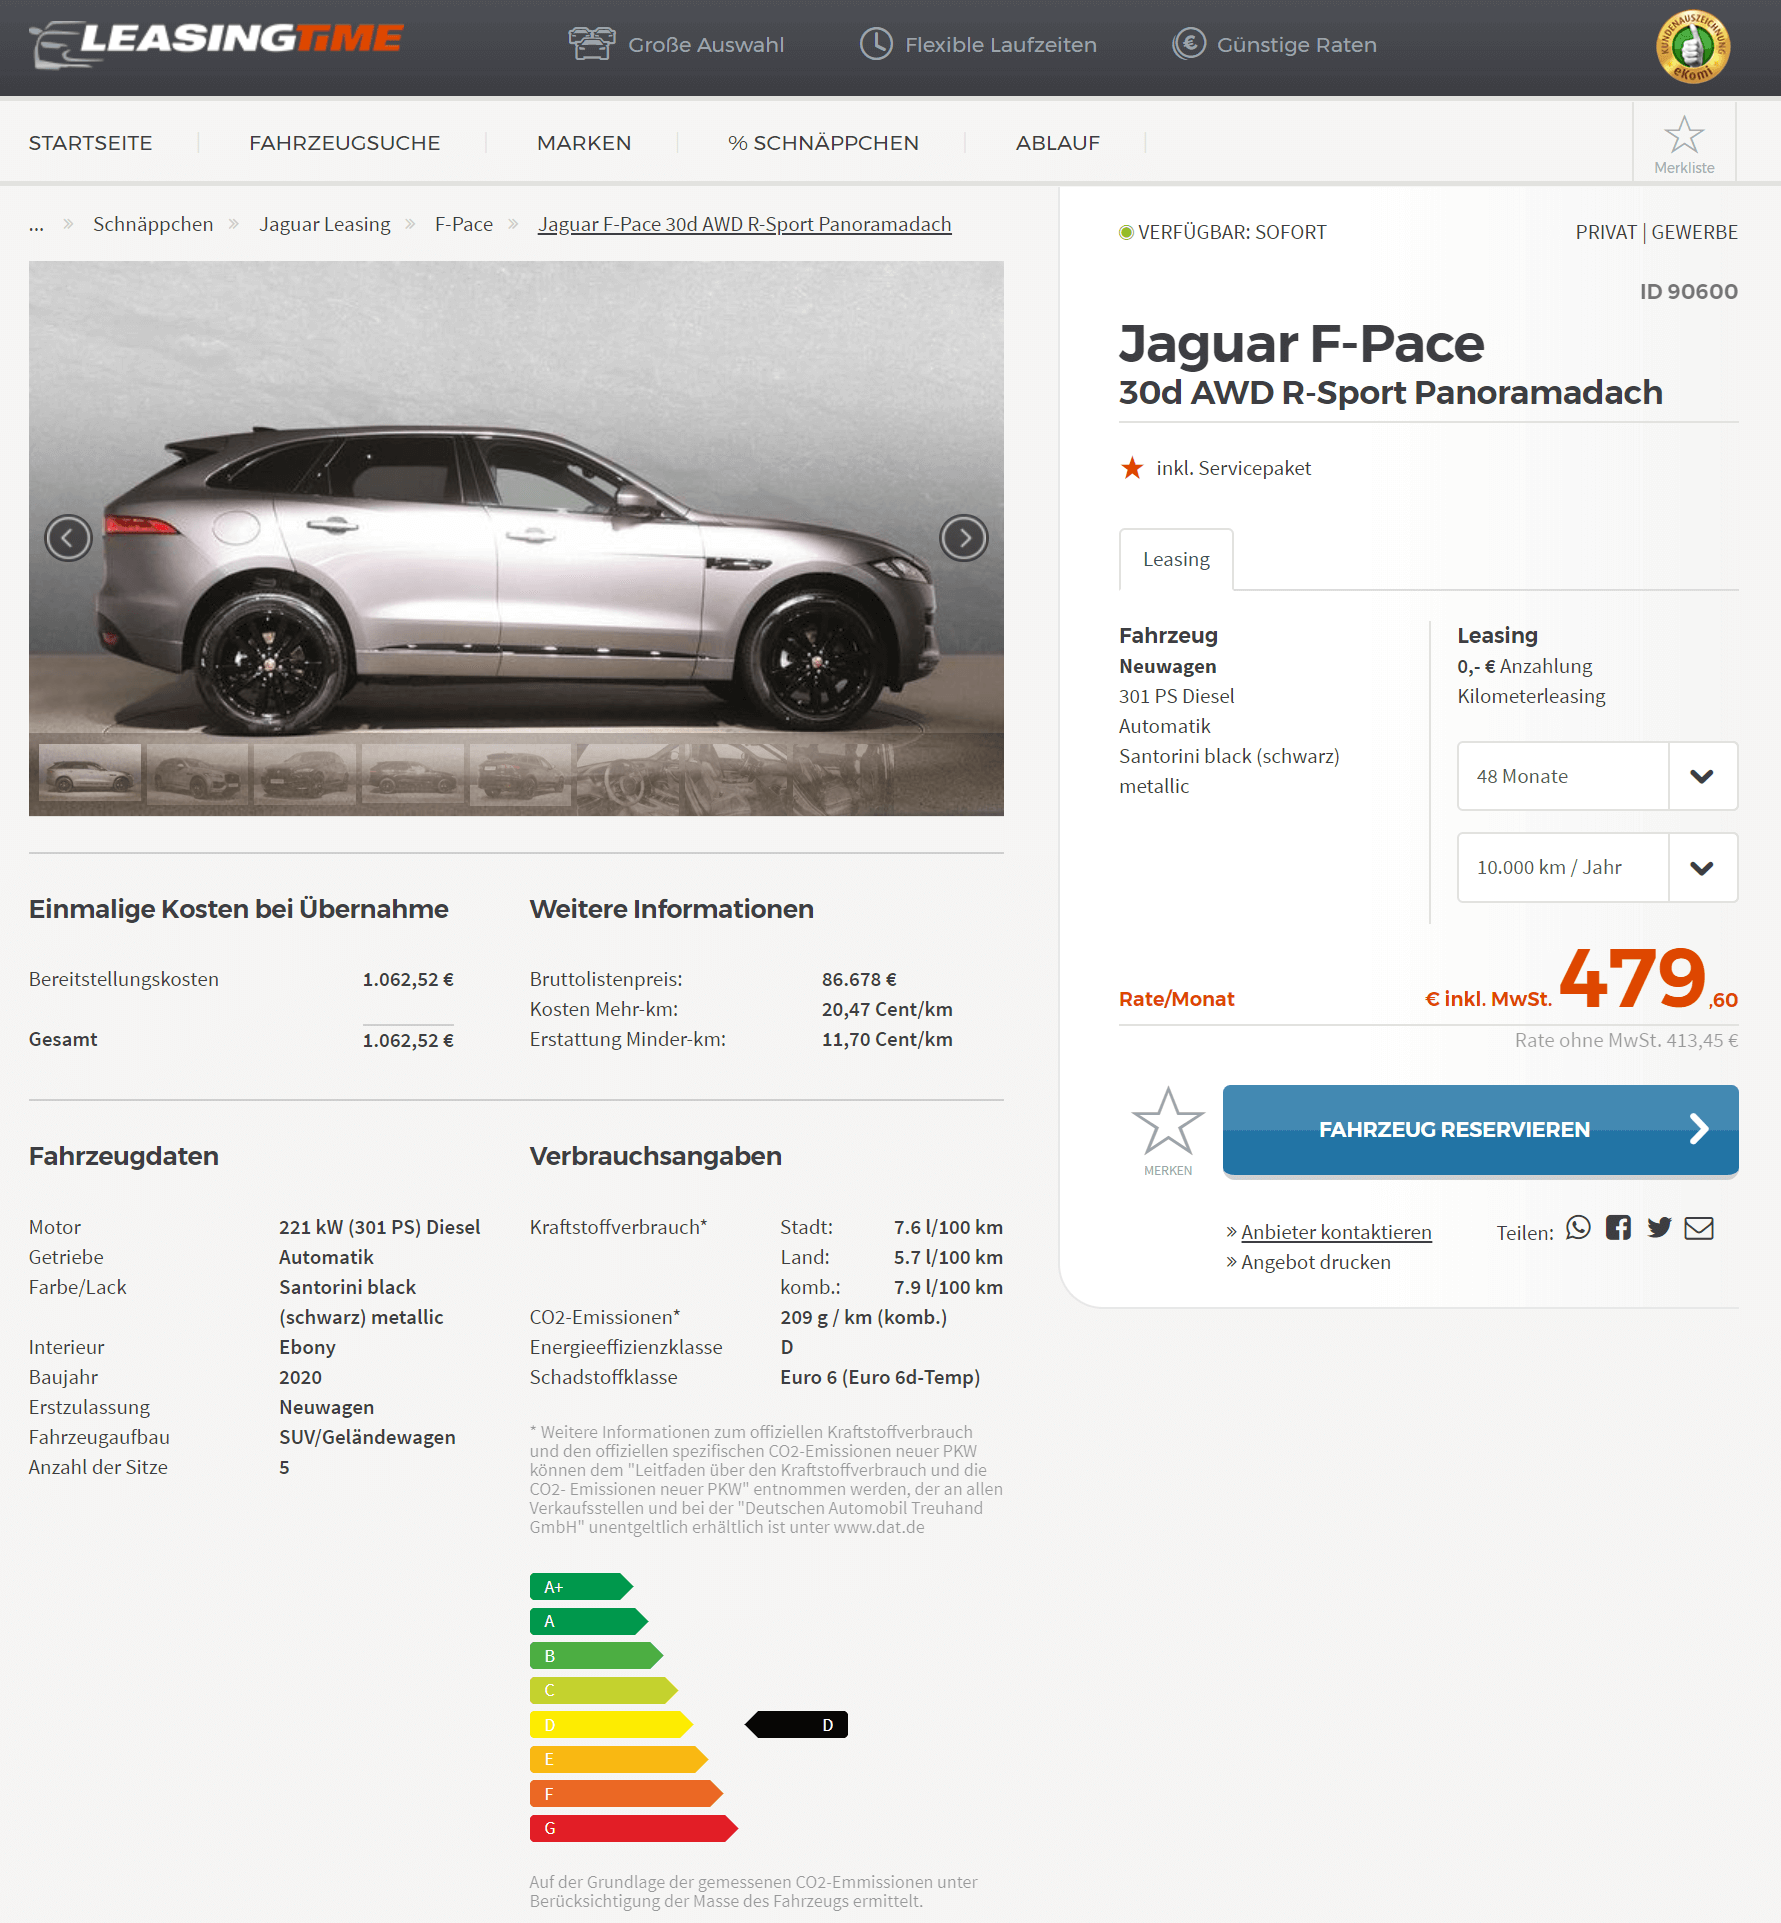Click Anbieter kontaktieren link

coord(1336,1232)
